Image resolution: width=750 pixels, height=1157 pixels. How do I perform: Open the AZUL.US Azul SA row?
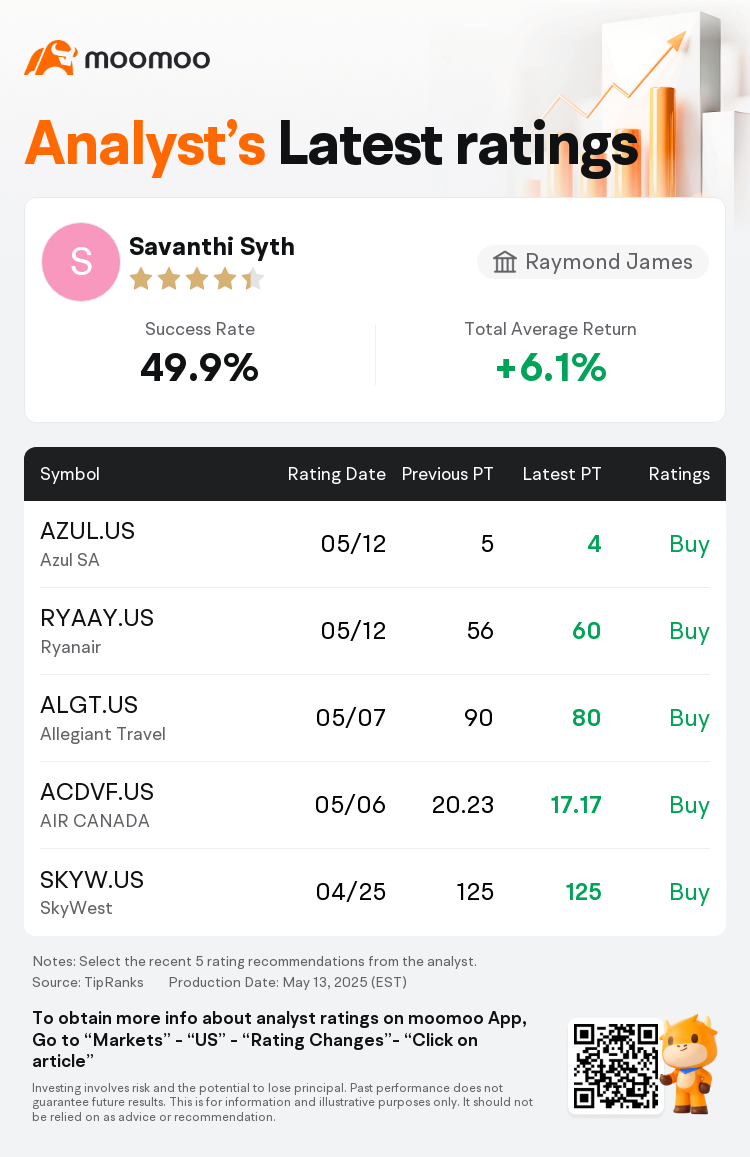(x=375, y=545)
